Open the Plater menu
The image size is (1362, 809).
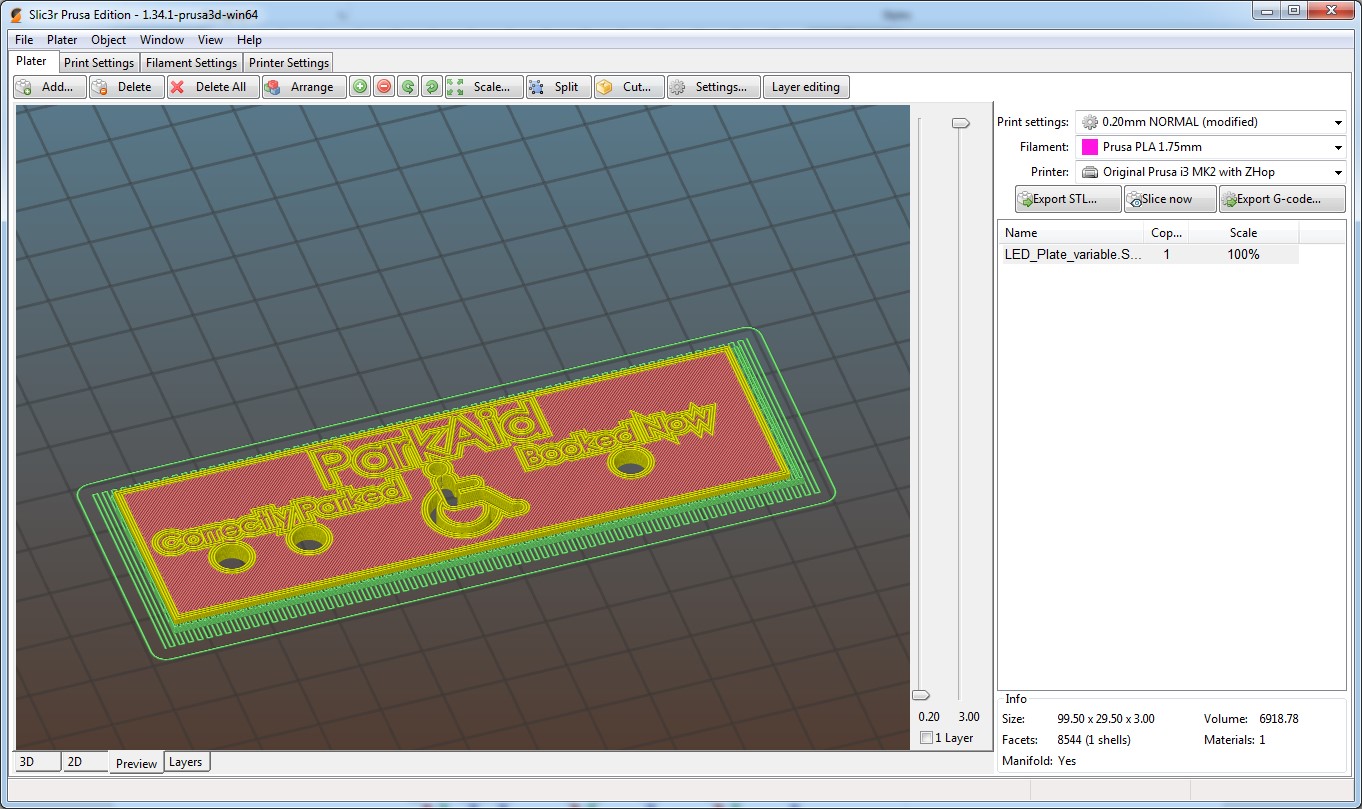click(62, 40)
